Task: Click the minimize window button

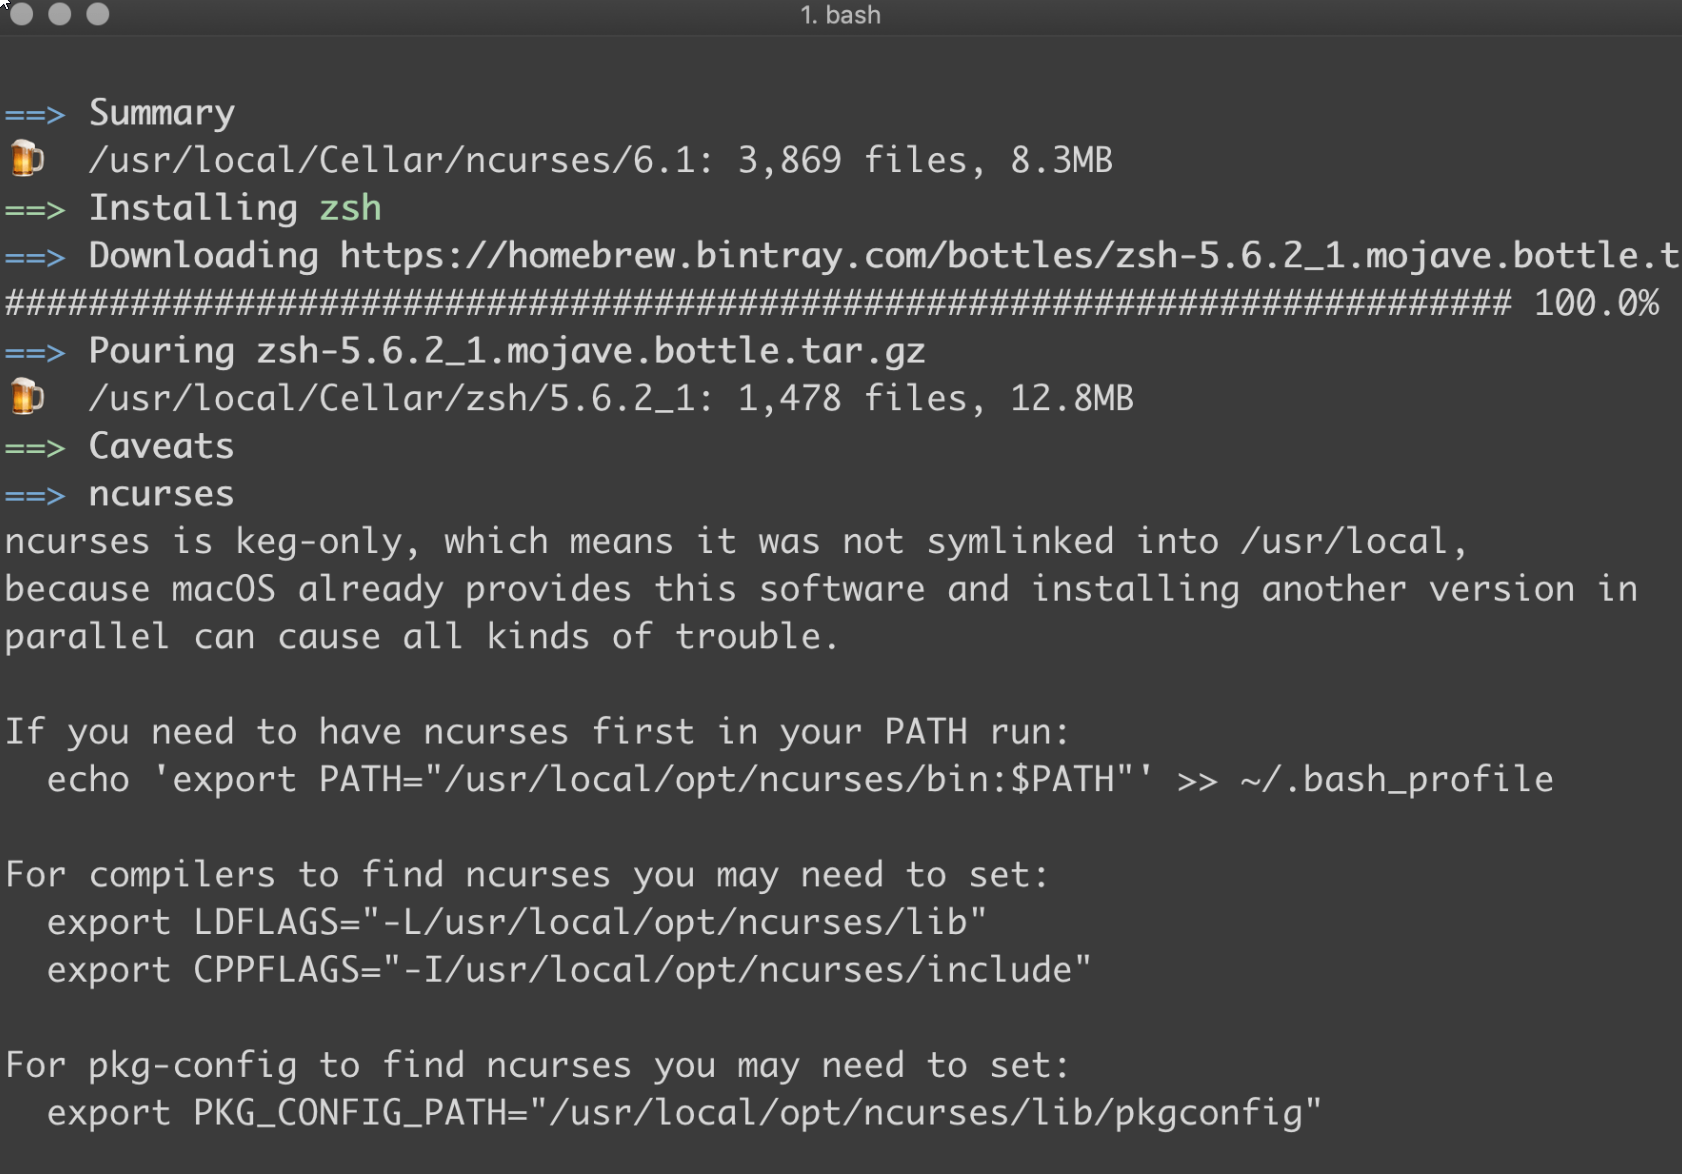Action: (x=60, y=14)
